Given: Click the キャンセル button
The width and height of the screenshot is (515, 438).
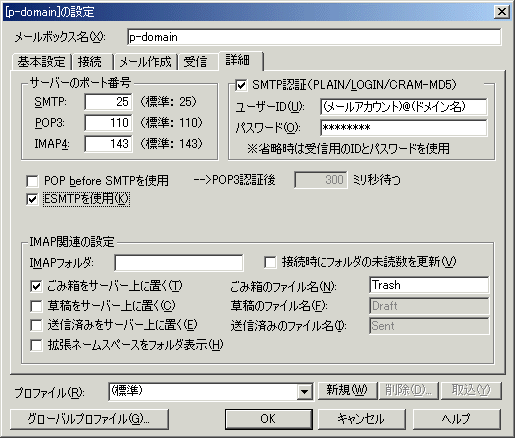Looking at the screenshot, I should pos(362,419).
